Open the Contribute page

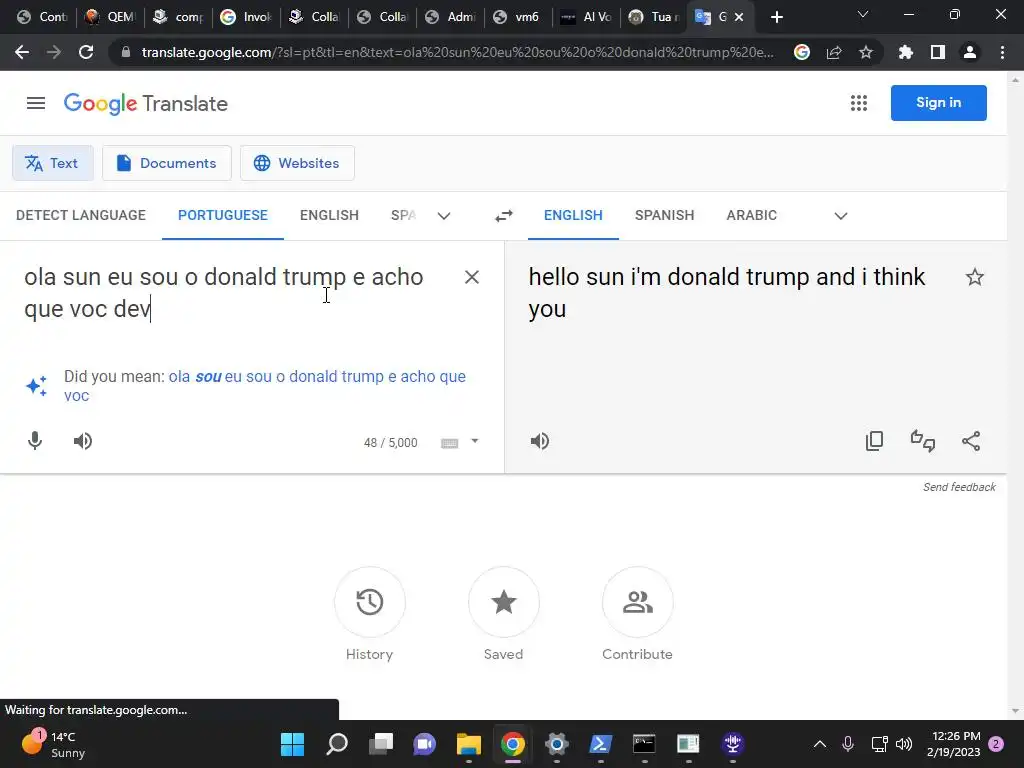637,602
